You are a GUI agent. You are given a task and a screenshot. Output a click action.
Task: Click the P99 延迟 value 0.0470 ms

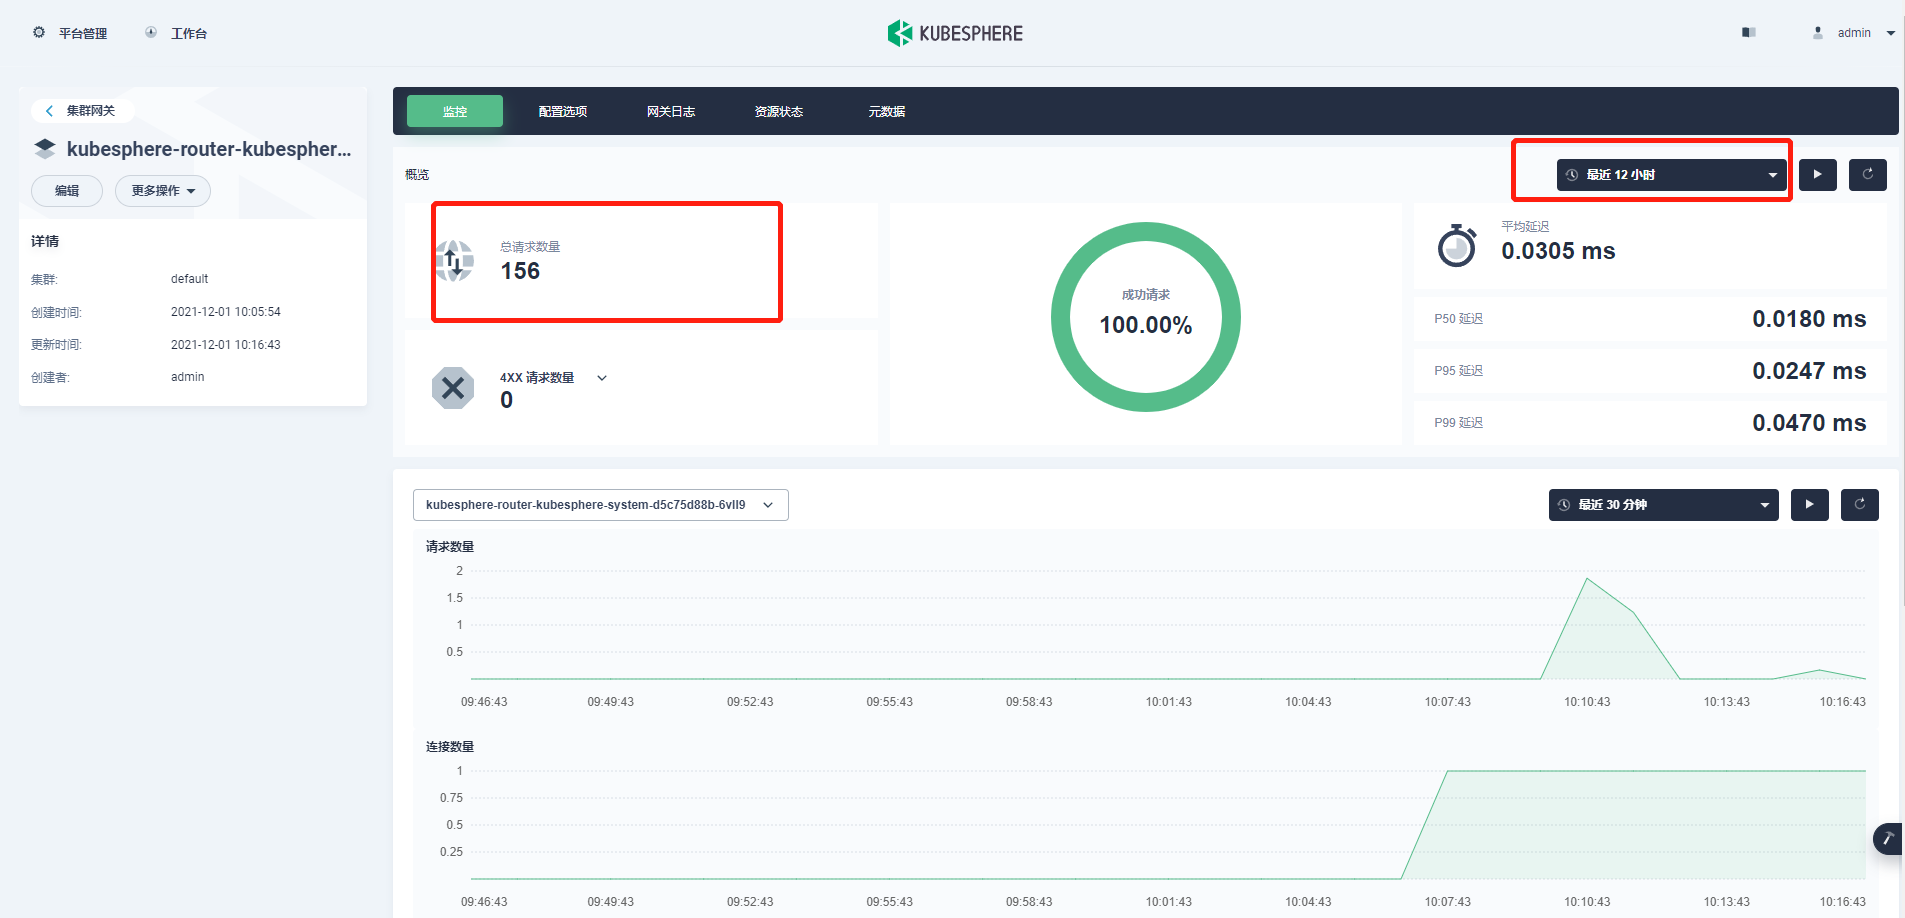[1809, 423]
